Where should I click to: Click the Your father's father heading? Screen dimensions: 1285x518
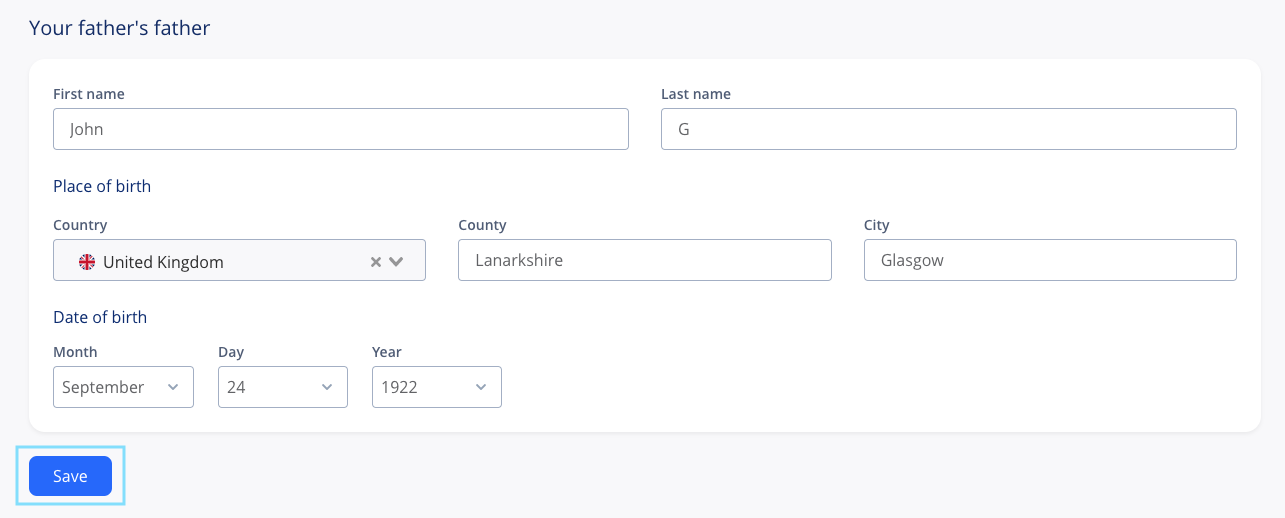[120, 28]
